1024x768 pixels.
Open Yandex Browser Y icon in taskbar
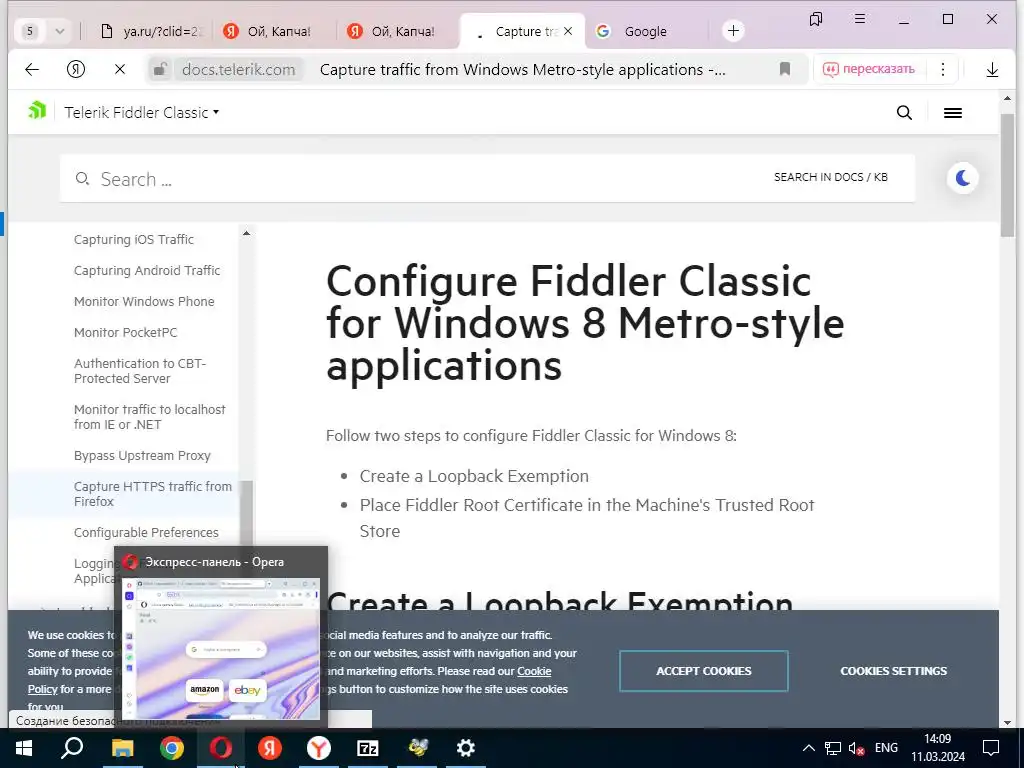point(319,748)
